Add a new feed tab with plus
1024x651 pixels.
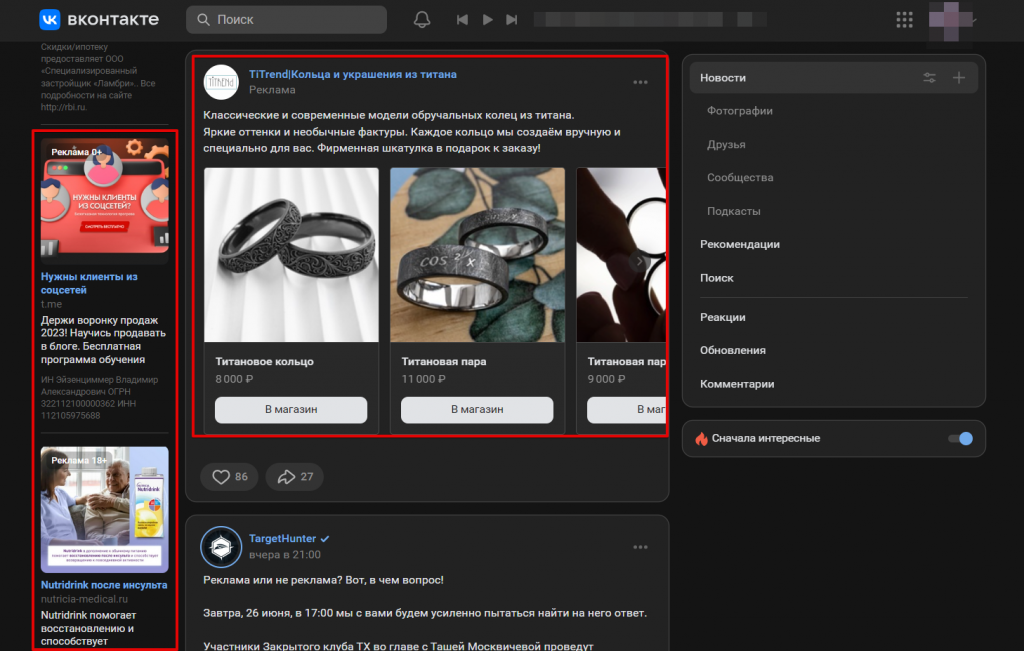(959, 78)
